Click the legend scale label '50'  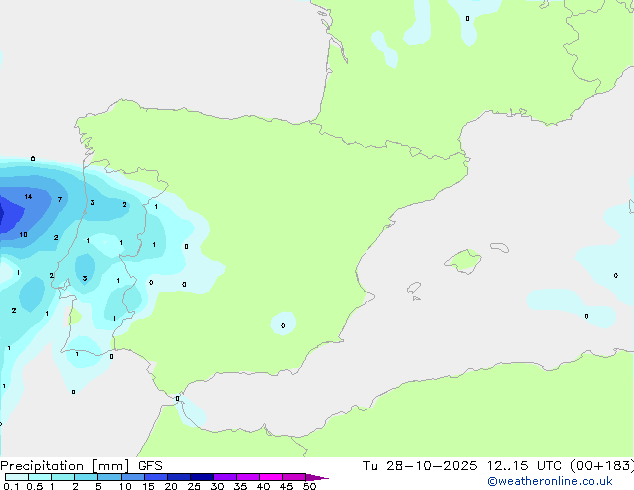point(309,486)
